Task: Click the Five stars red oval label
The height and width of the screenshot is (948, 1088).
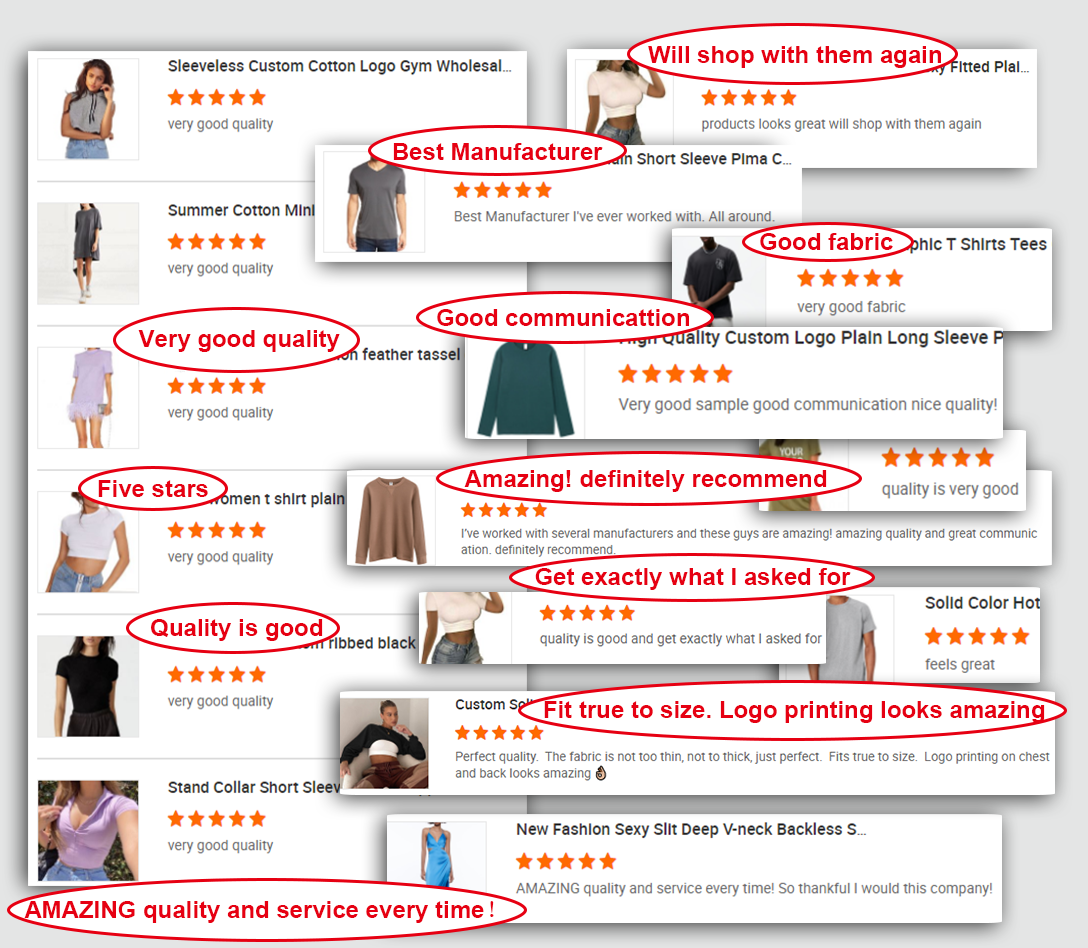Action: [x=153, y=489]
